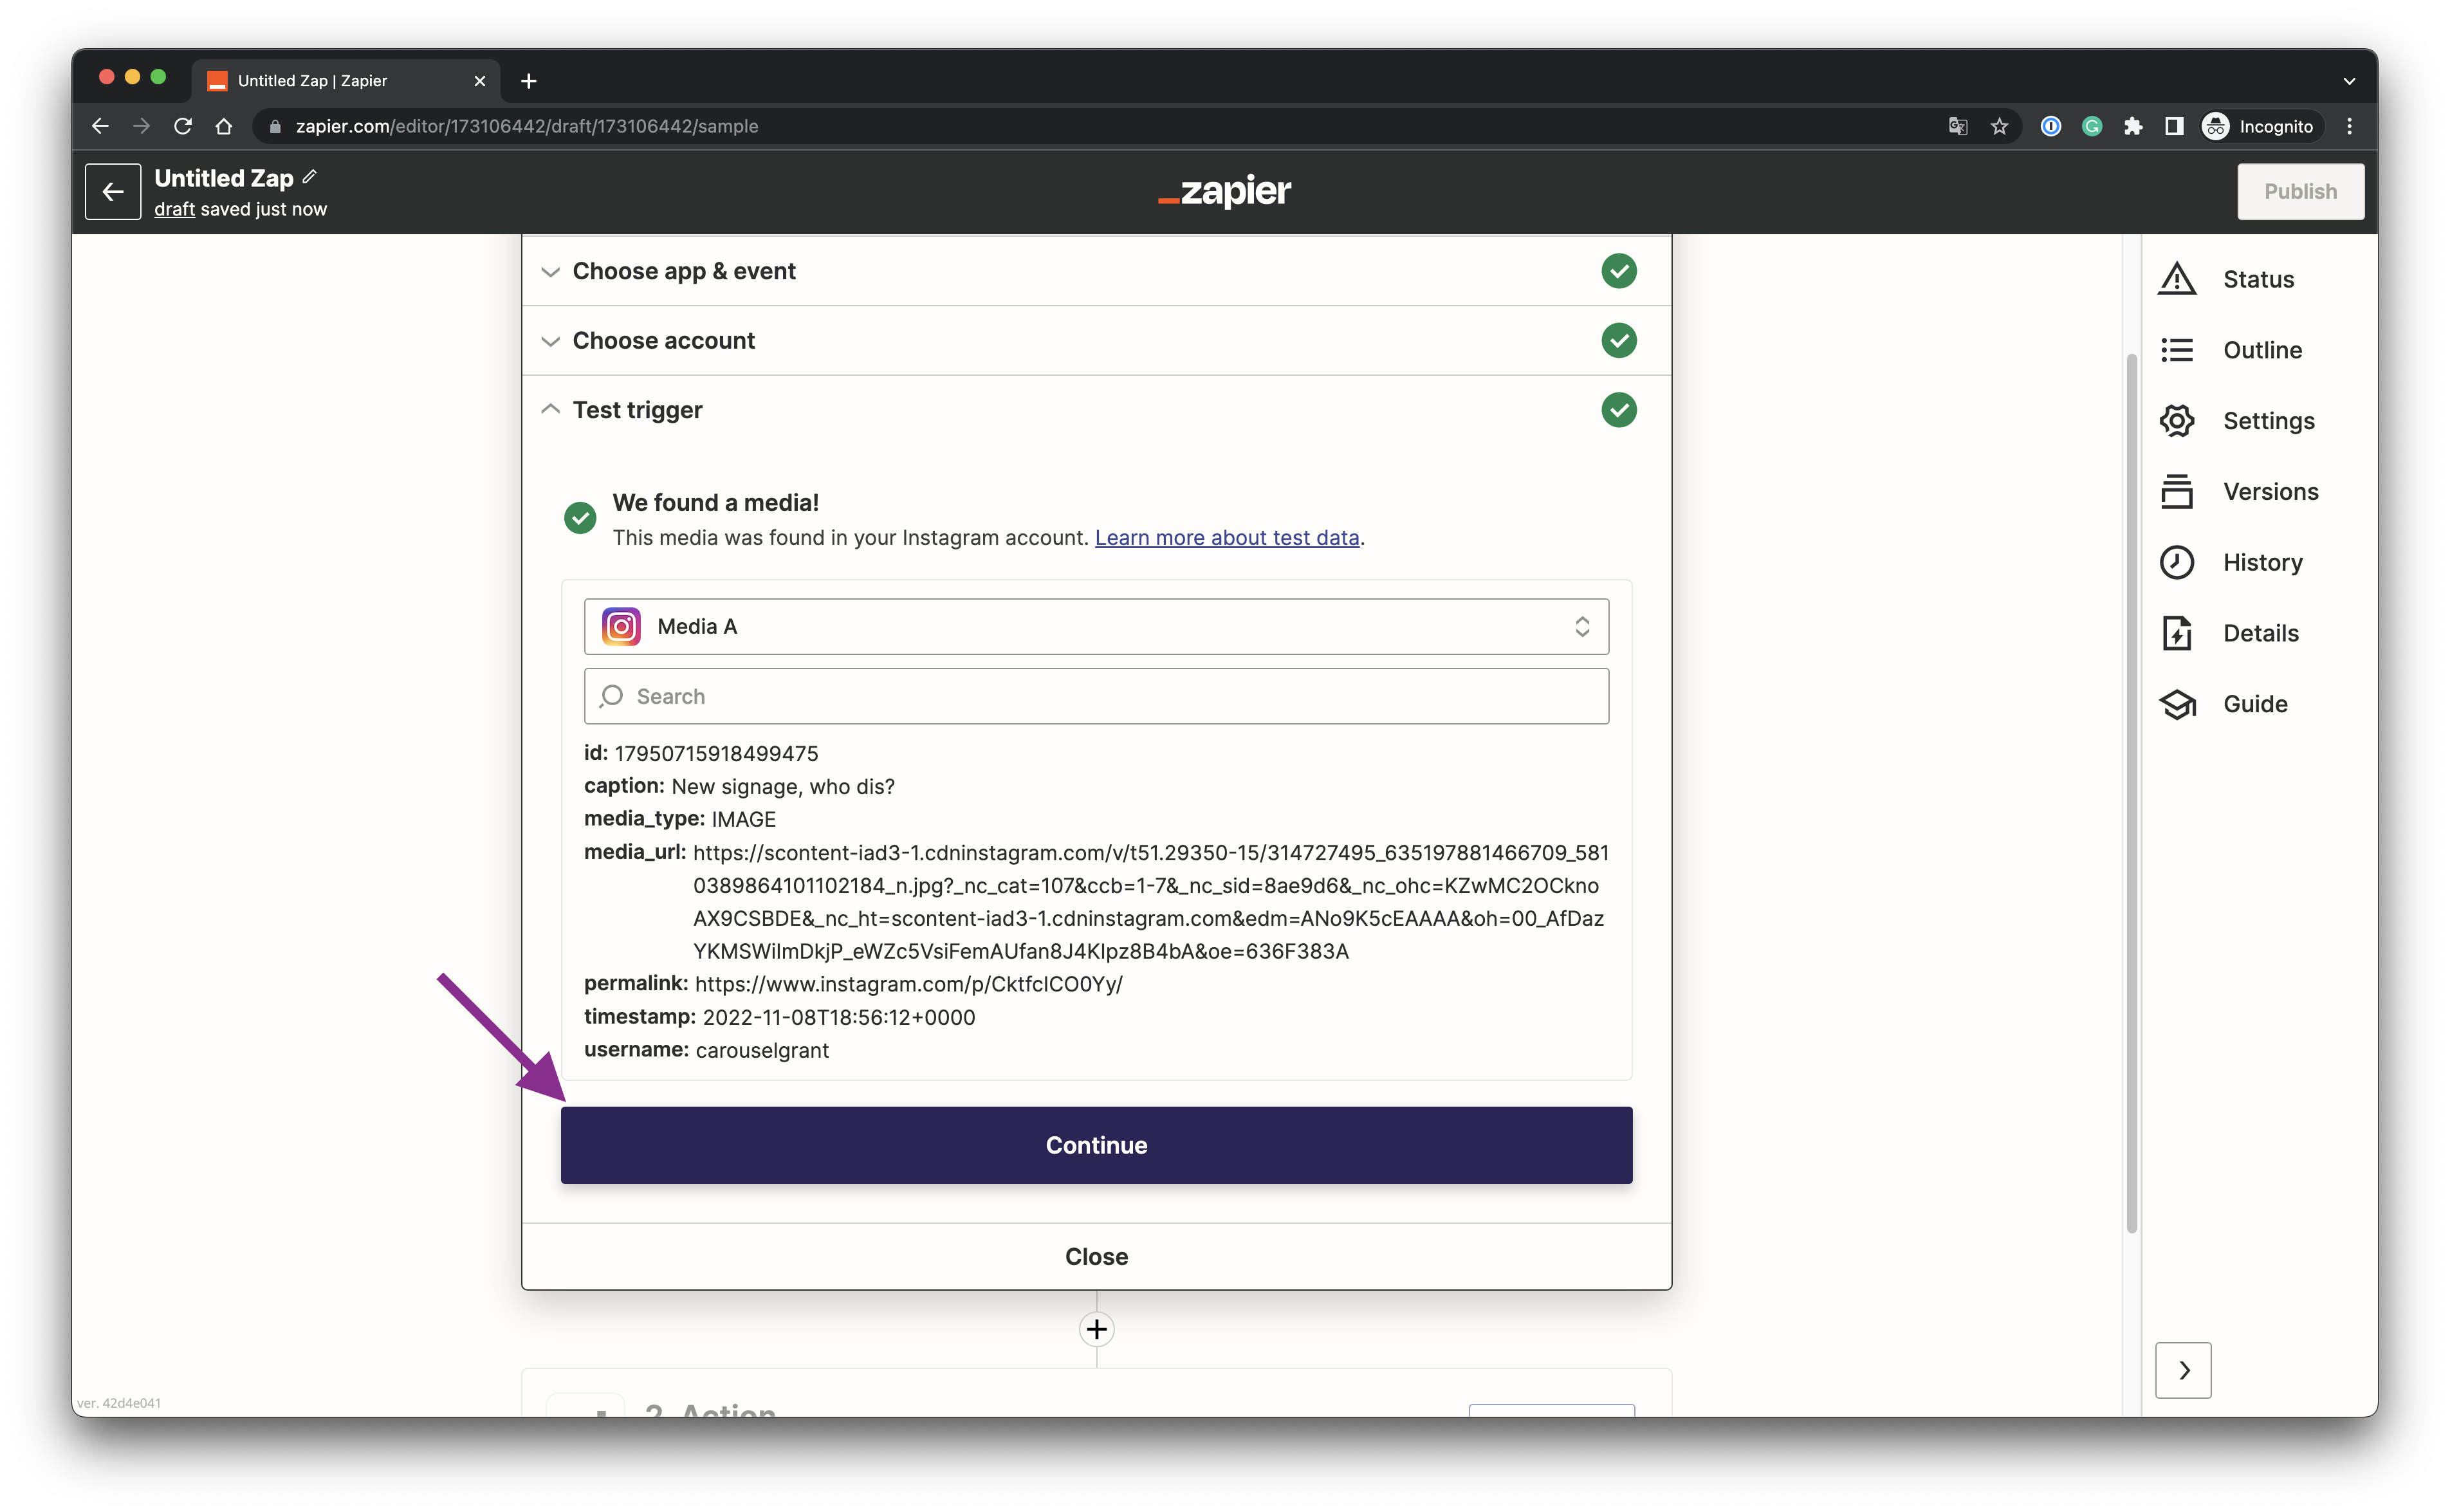Click the plus button to add a step
Screen dimensions: 2450x1512
click(x=1096, y=1329)
